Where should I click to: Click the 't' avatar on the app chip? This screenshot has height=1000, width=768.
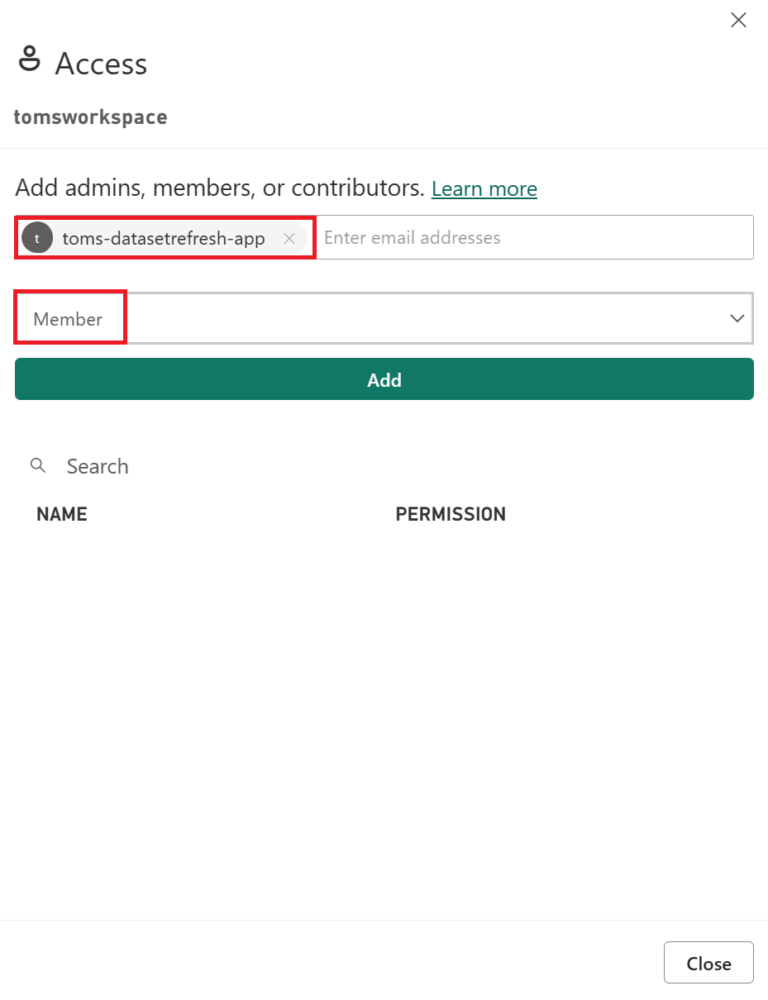[37, 238]
